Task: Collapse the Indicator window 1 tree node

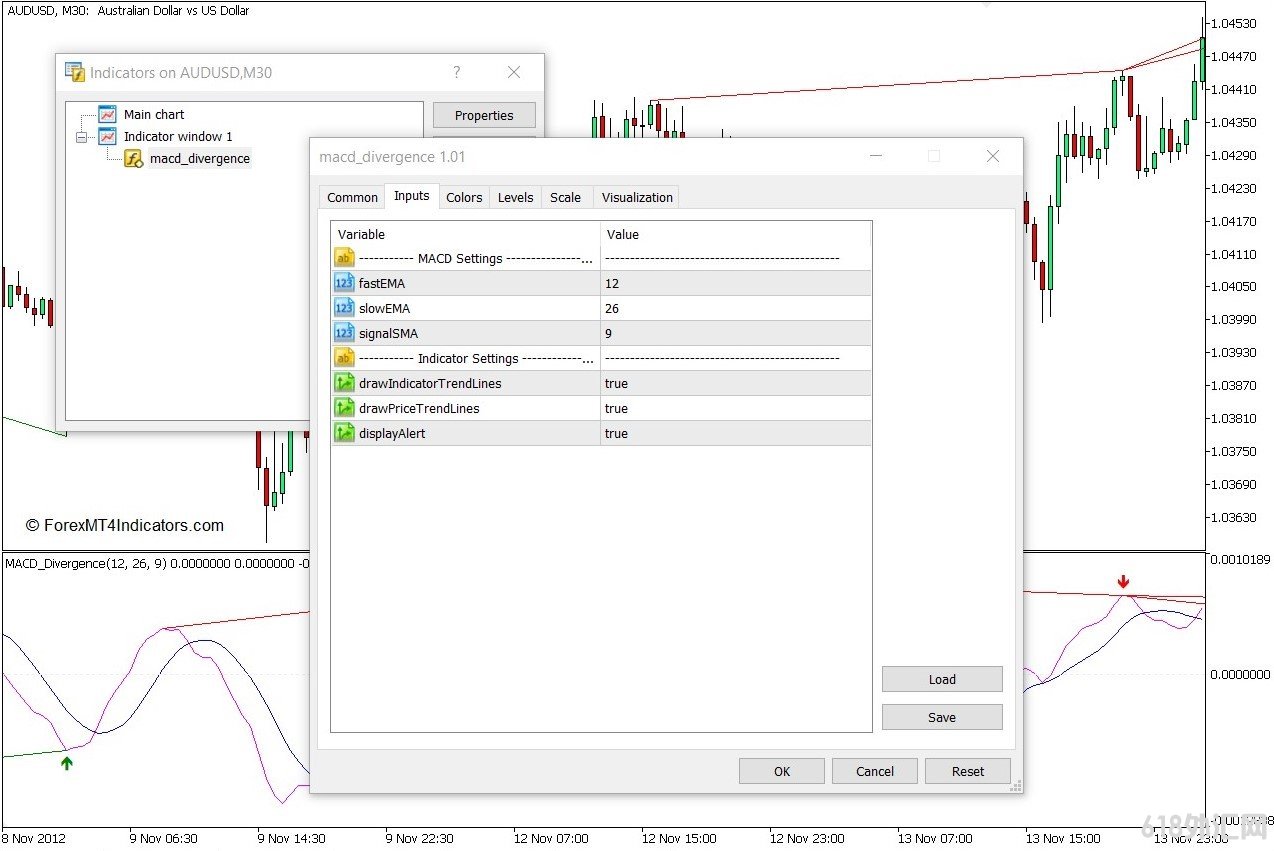Action: 82,137
